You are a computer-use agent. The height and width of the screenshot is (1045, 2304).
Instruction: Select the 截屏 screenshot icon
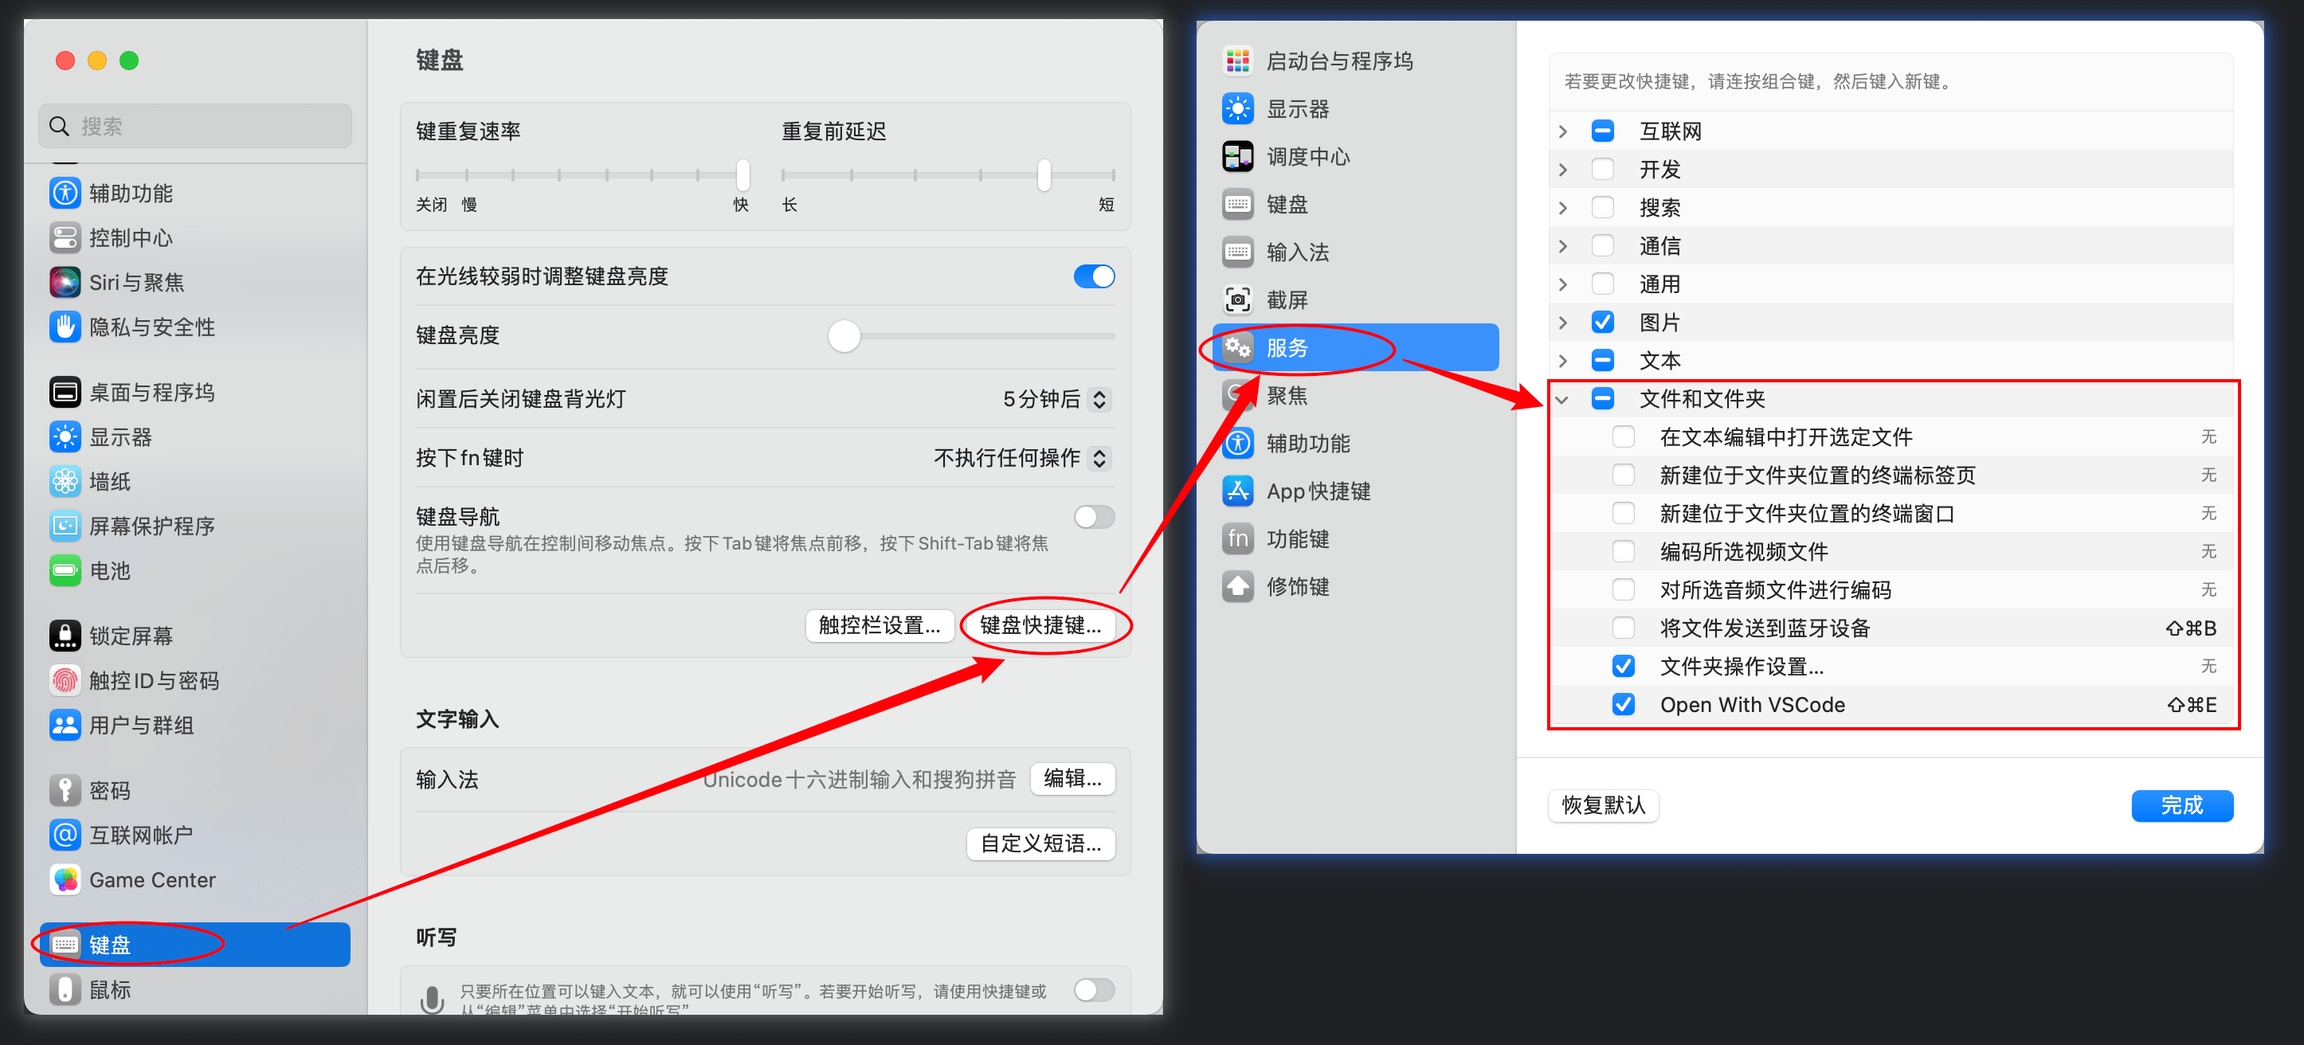(1238, 300)
